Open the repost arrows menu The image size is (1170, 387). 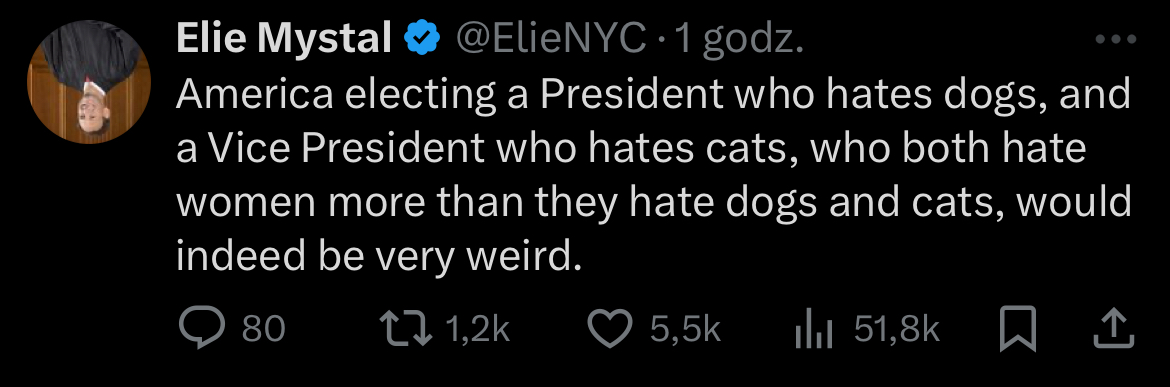(407, 329)
